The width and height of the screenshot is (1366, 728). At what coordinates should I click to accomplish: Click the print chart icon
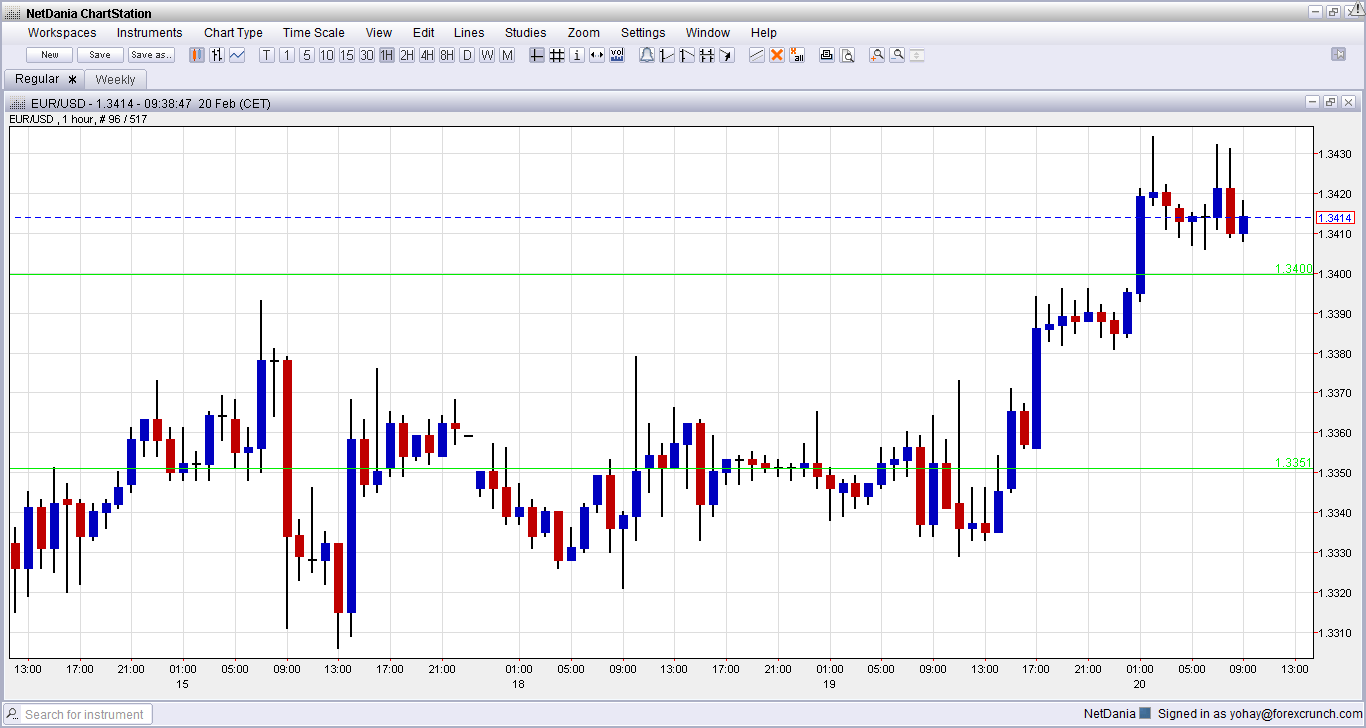click(827, 55)
